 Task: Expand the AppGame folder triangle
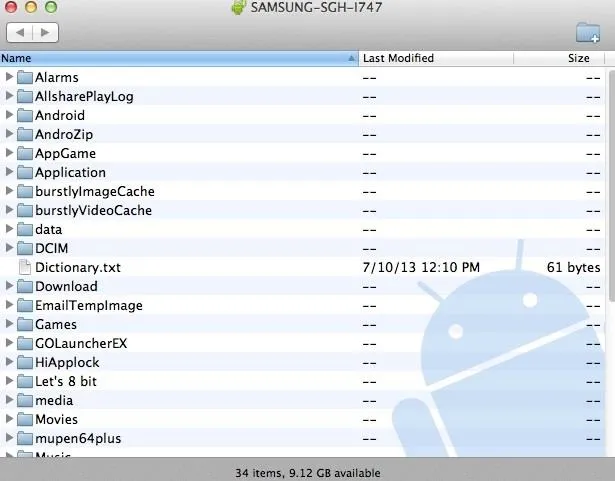point(9,153)
